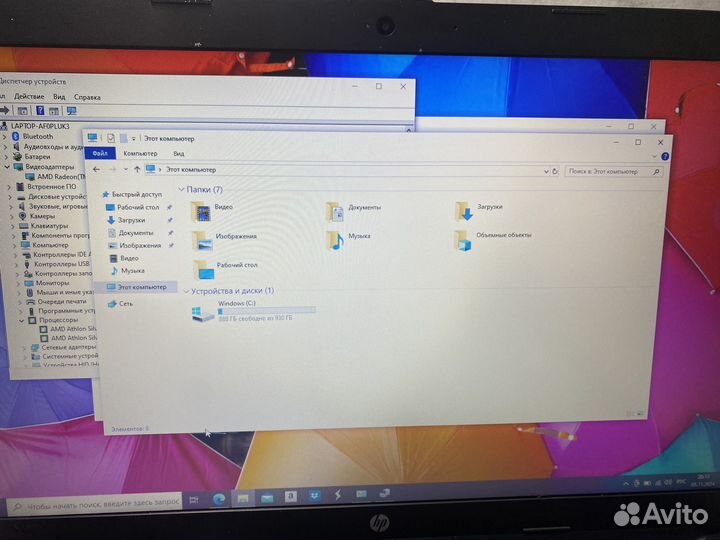
Task: Click the Properties icon in Explorer quick access toolbar
Action: (x=111, y=138)
